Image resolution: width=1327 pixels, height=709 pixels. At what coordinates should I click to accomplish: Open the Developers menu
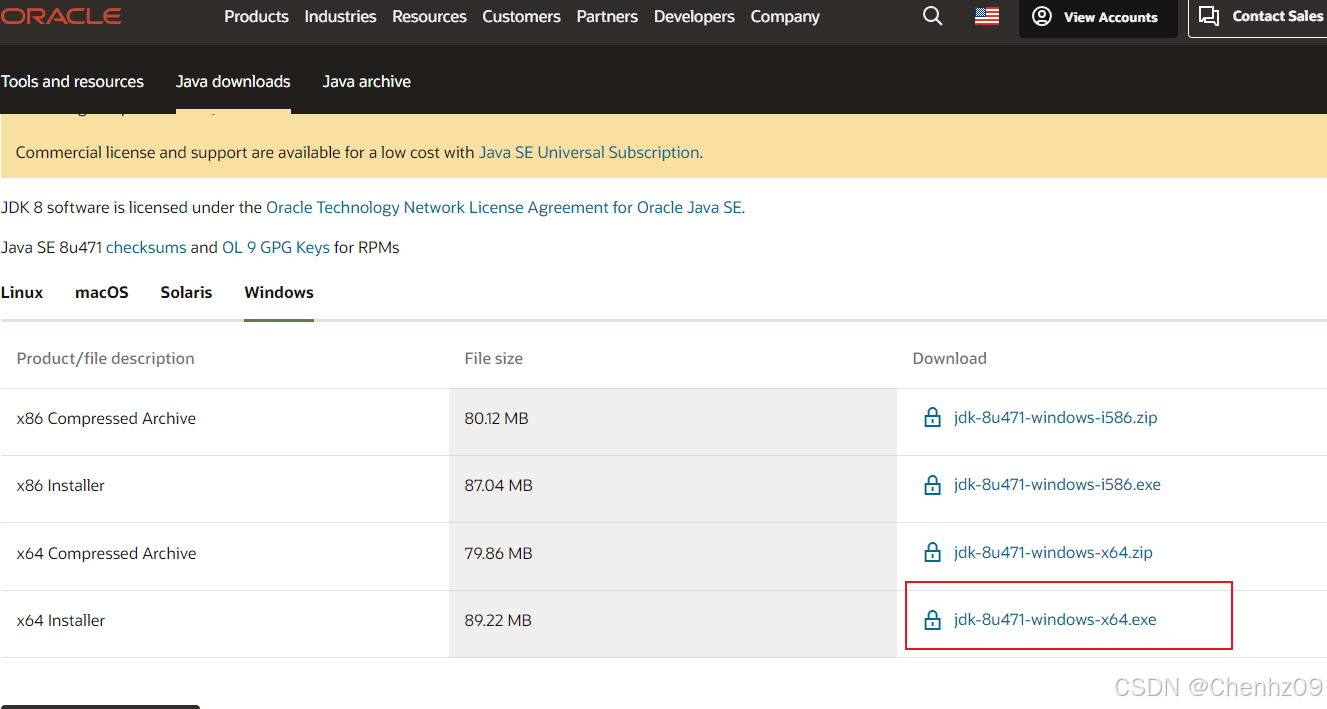coord(694,16)
